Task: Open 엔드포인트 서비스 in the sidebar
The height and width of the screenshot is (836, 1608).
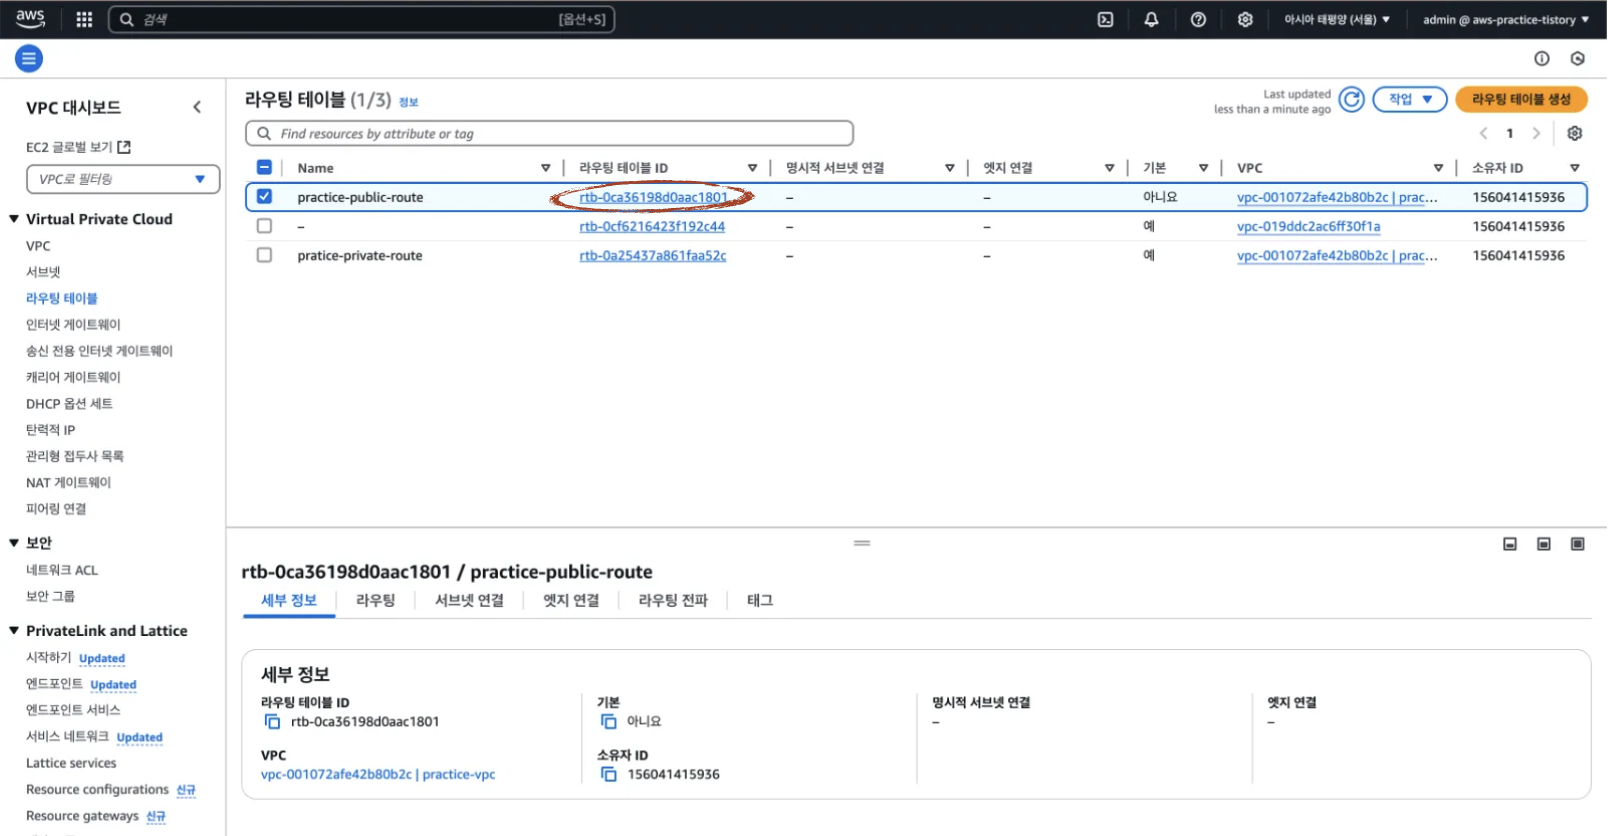Action: (x=73, y=710)
